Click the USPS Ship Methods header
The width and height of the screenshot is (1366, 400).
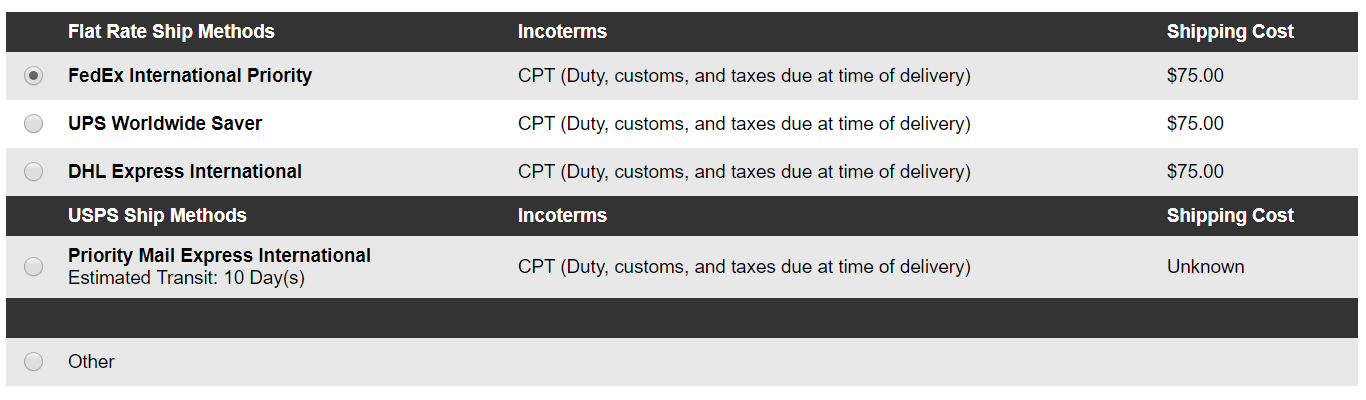157,216
